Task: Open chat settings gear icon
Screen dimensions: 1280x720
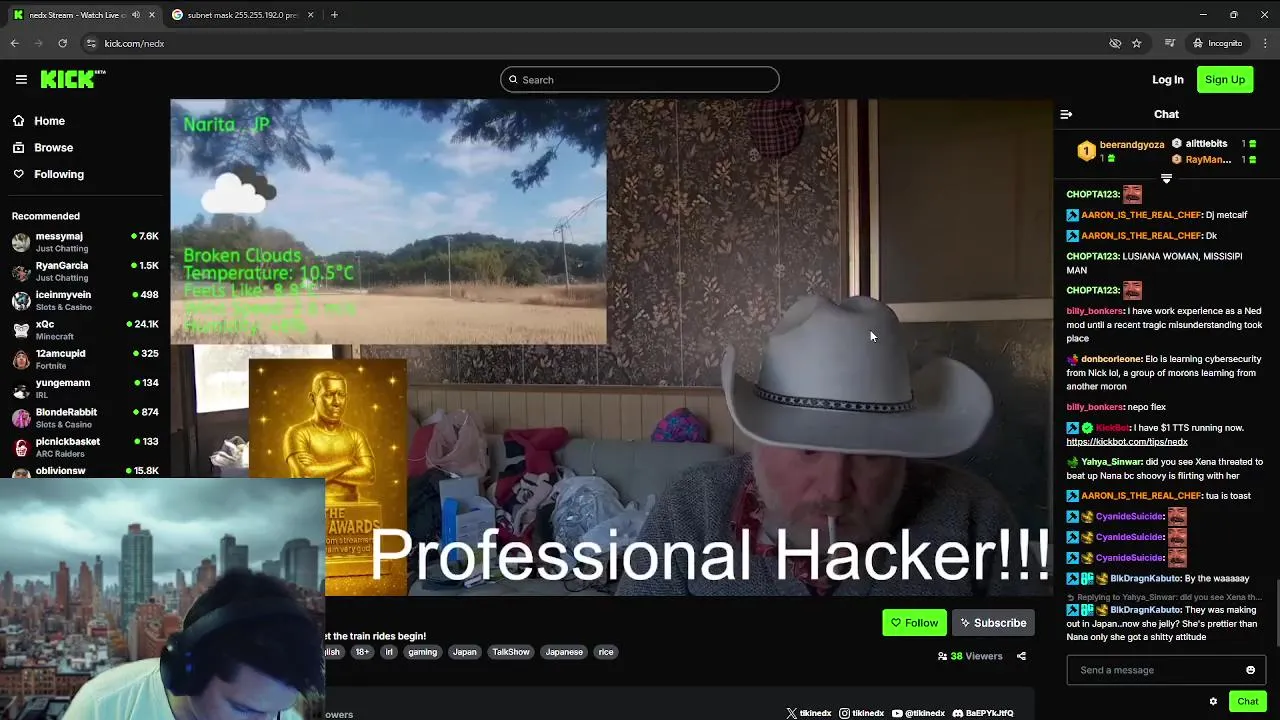Action: 1213,701
